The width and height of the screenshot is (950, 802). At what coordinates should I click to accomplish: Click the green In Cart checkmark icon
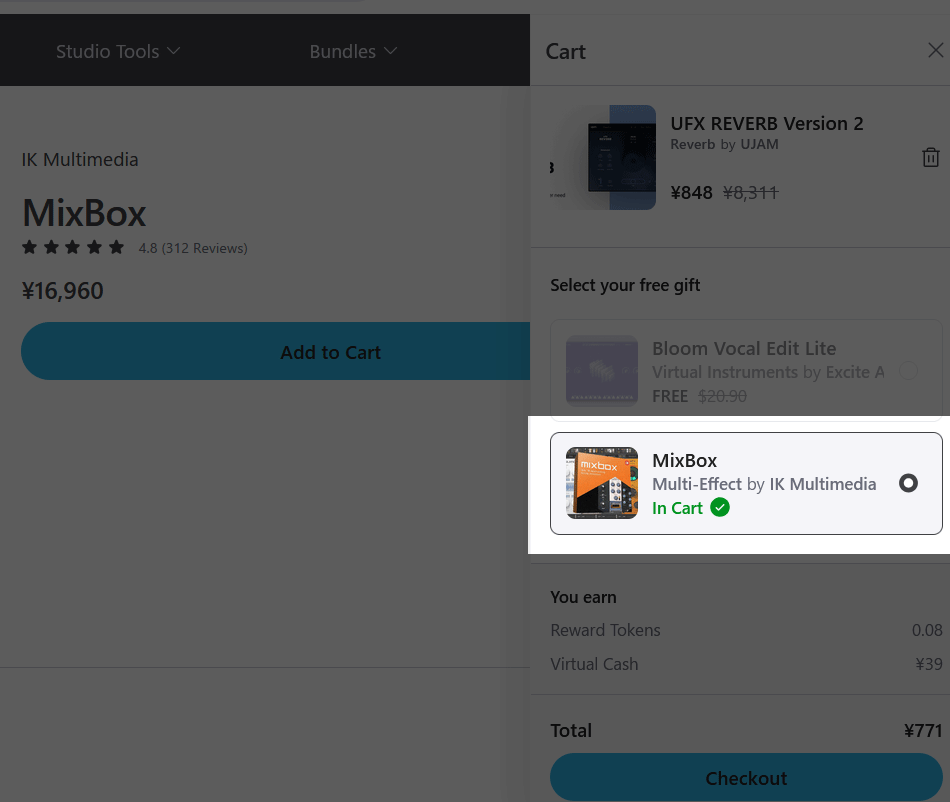[x=720, y=508]
